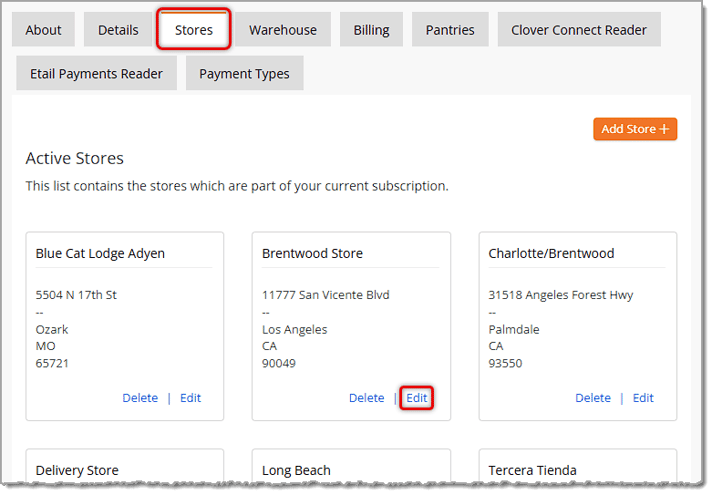Click the Blue Cat Lodge Adyen title
712x495 pixels.
[100, 253]
